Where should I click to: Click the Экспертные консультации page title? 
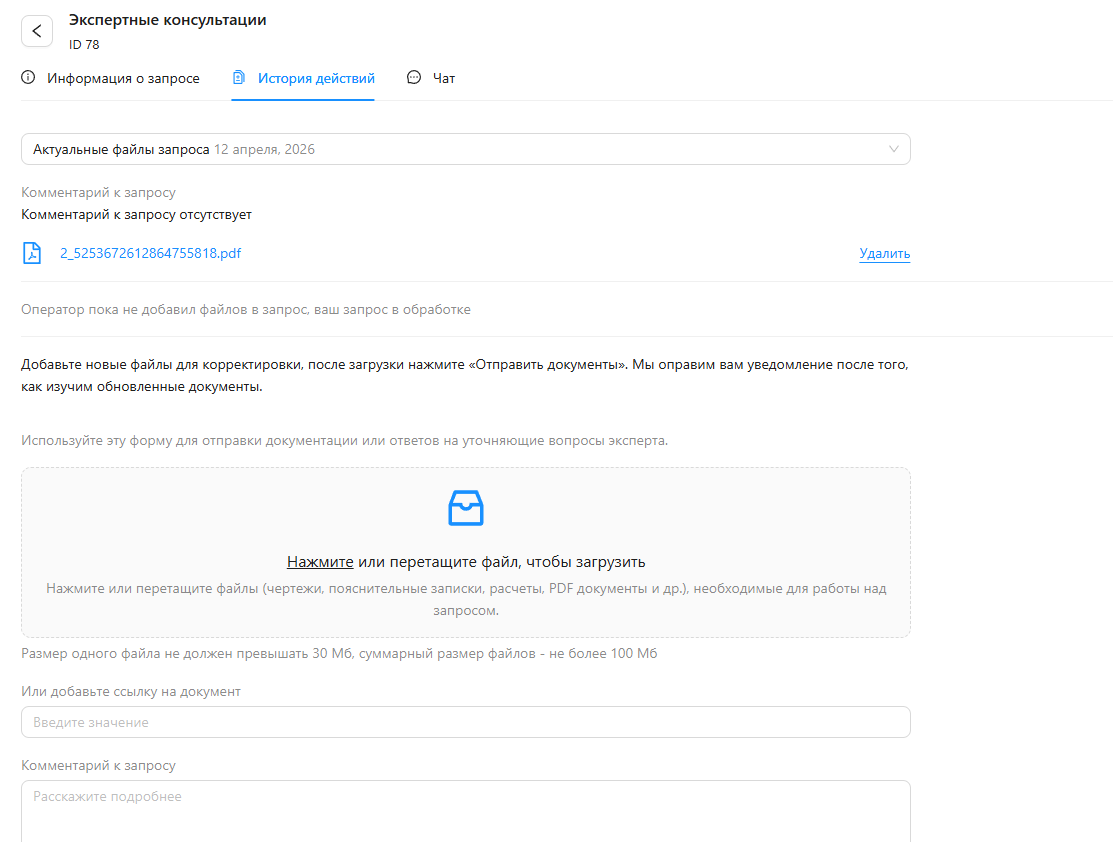[x=168, y=20]
